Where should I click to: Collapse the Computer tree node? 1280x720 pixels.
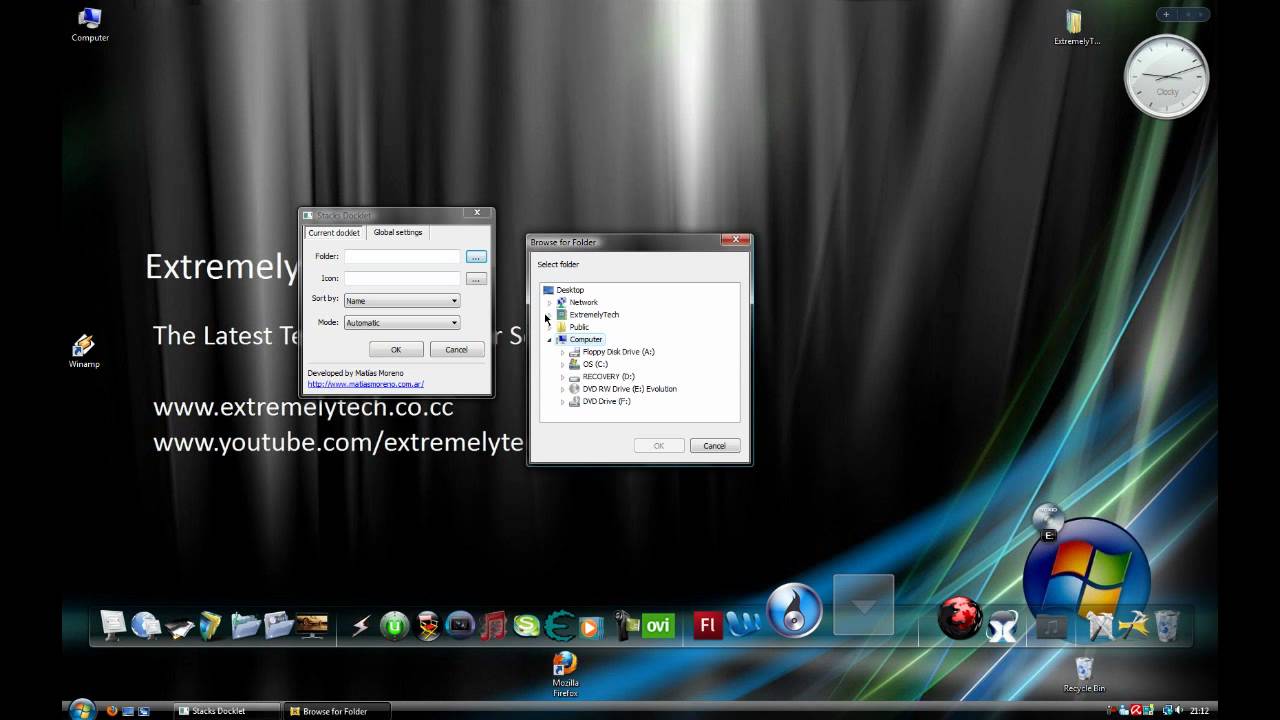click(547, 339)
